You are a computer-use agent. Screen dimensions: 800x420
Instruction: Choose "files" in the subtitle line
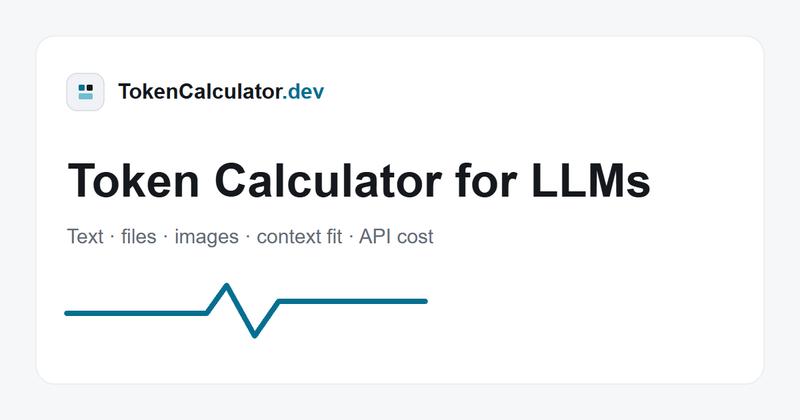[138, 237]
